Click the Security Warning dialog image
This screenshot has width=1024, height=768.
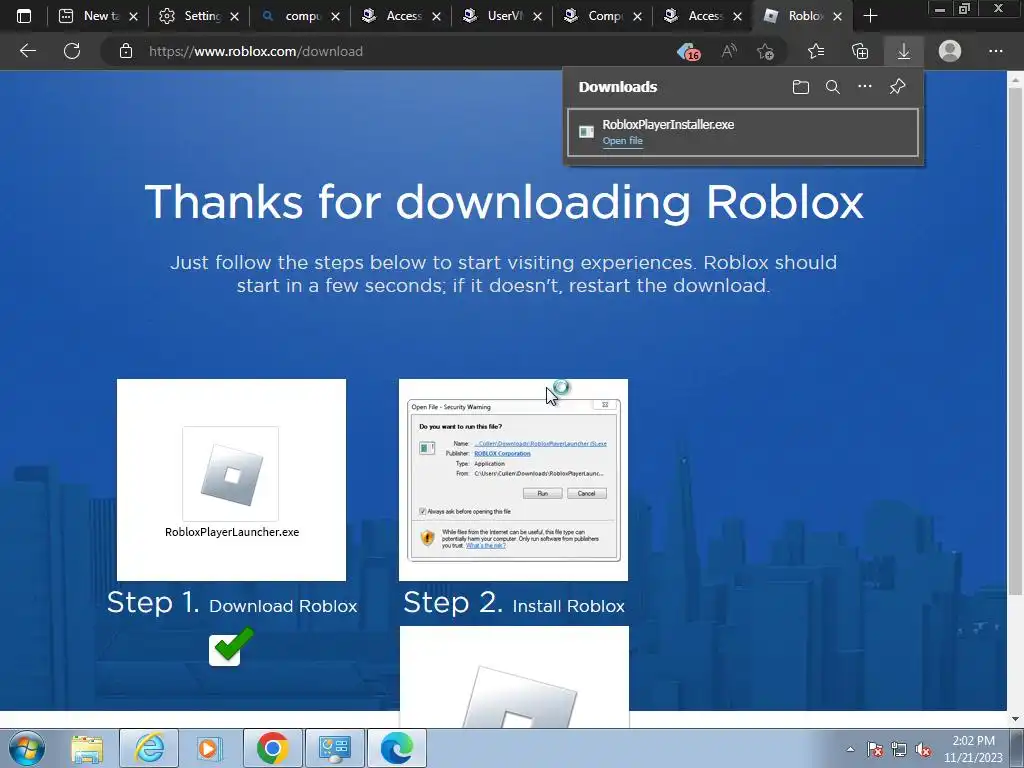tap(513, 480)
